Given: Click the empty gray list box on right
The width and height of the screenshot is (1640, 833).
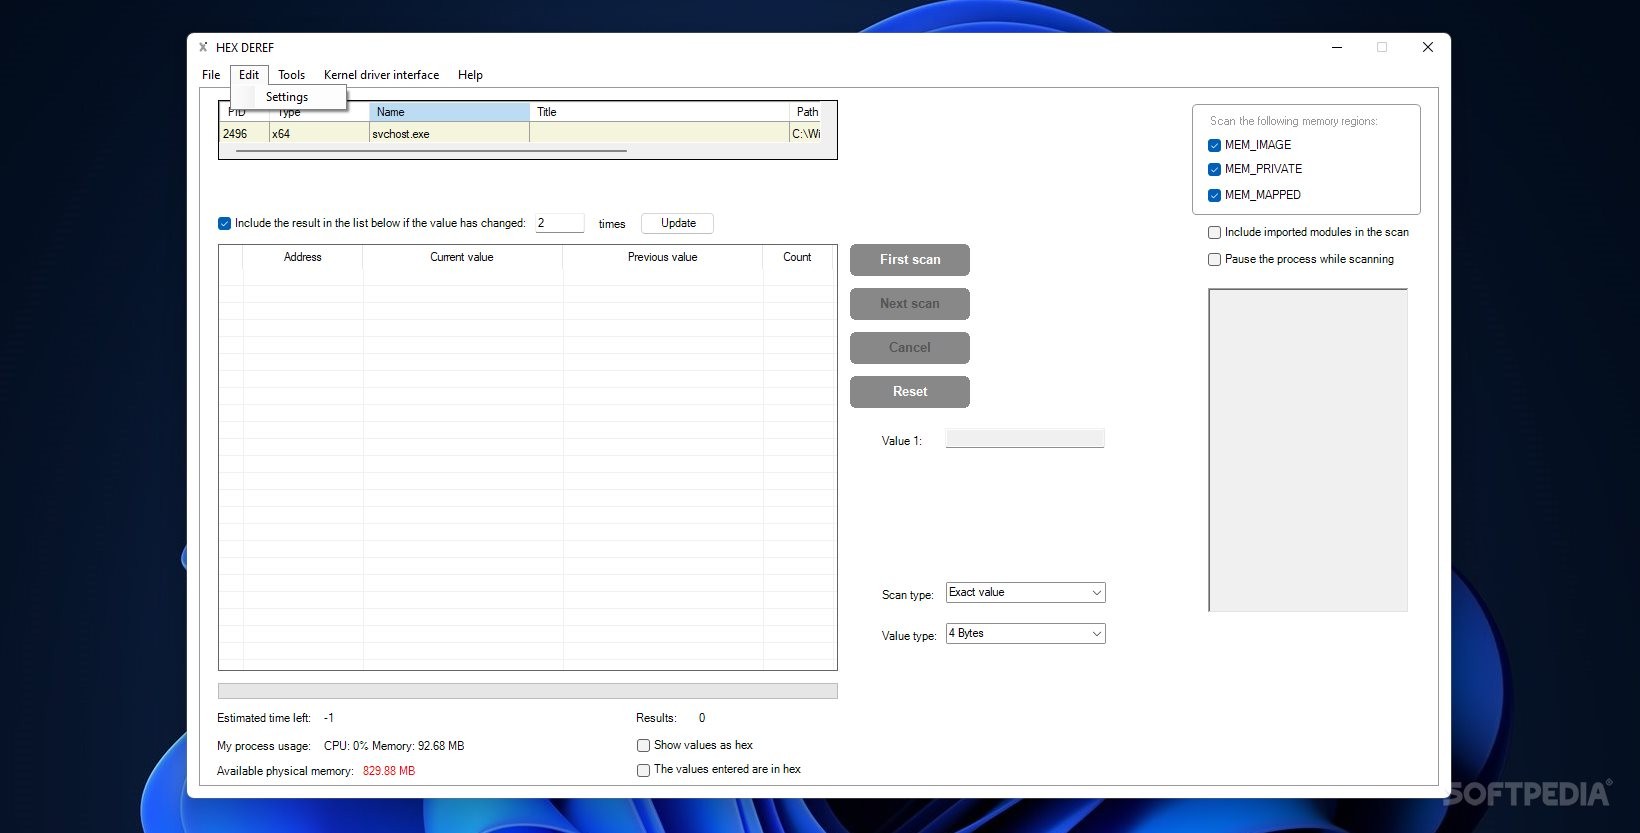Looking at the screenshot, I should 1308,450.
